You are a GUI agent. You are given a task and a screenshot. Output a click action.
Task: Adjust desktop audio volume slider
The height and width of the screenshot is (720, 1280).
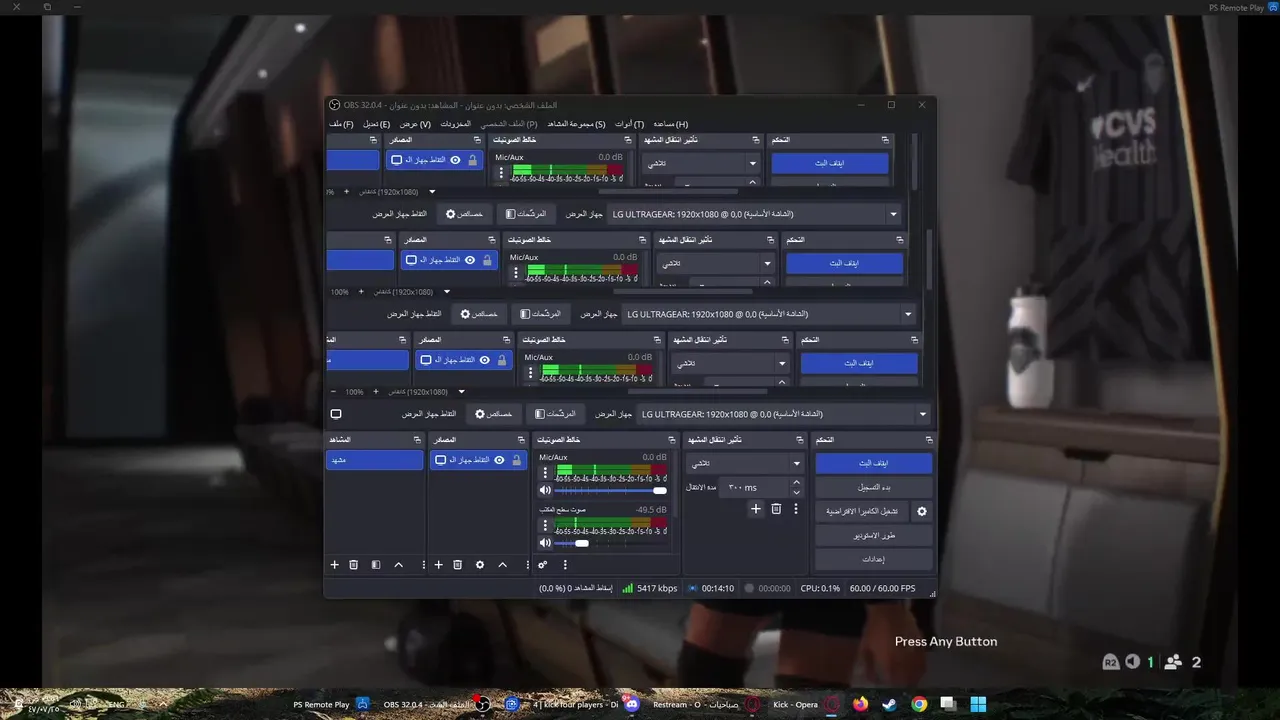point(610,543)
